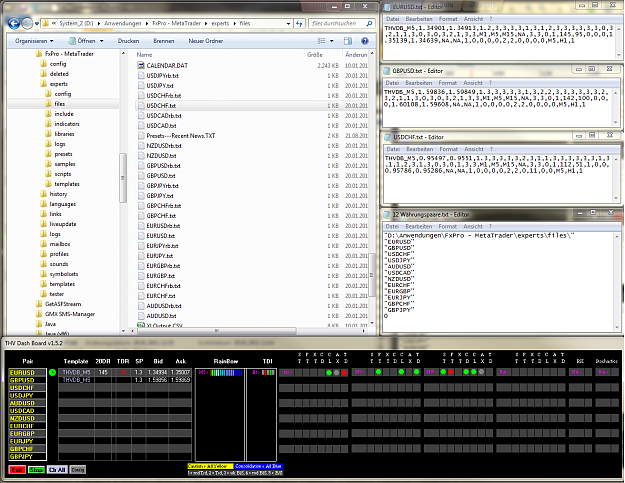
Task: Click the notepad icon in EURUSD.txt title bar
Action: (x=386, y=7)
